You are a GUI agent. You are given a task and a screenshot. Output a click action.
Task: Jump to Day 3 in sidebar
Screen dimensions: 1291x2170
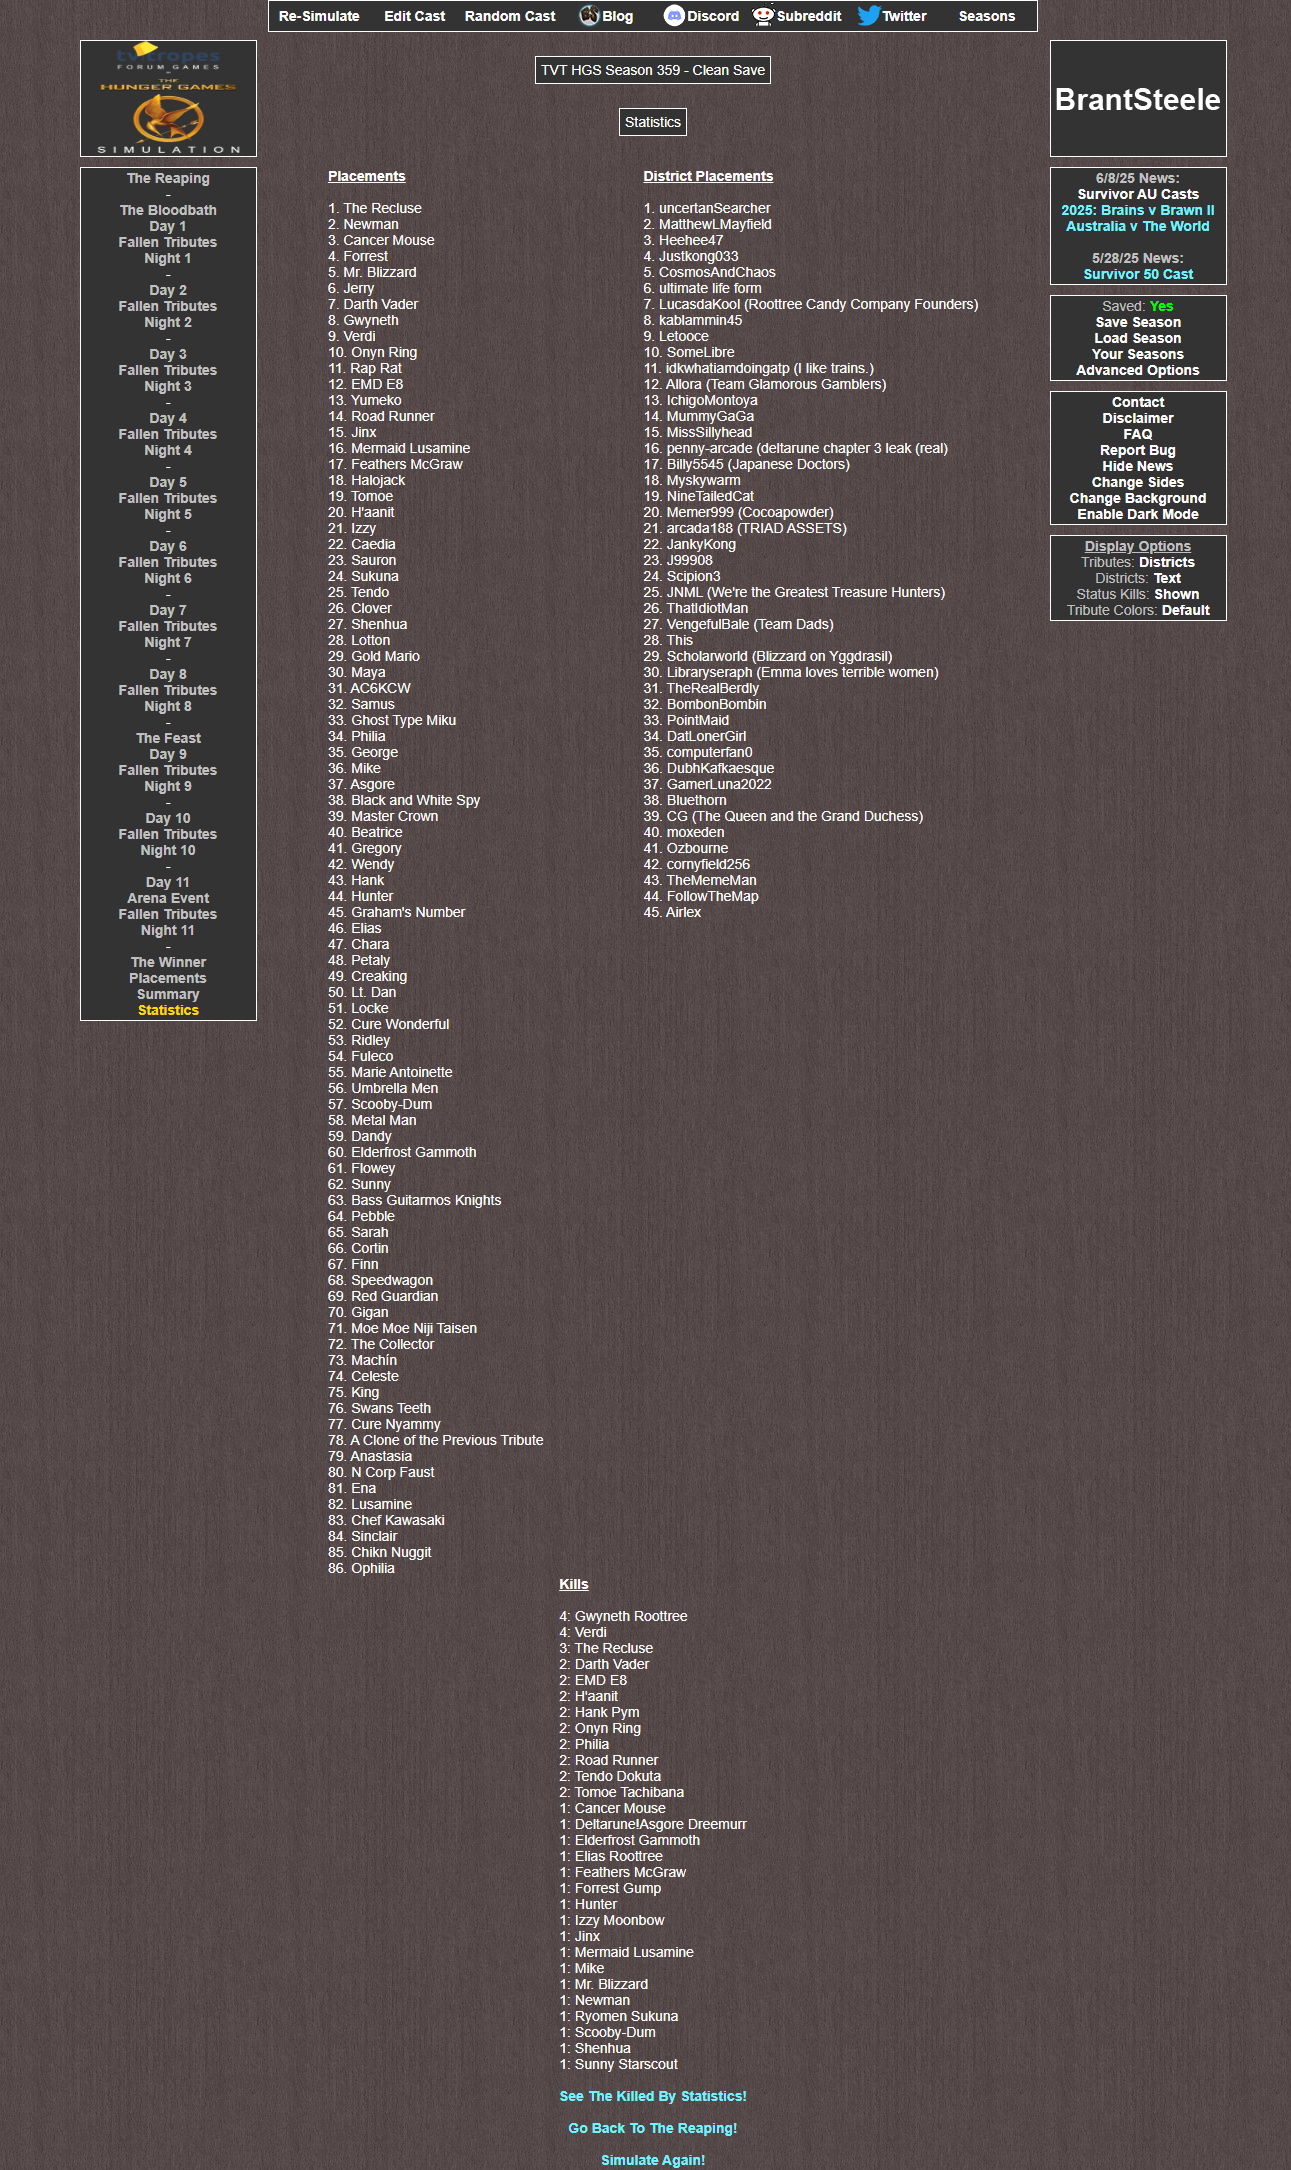pos(168,354)
